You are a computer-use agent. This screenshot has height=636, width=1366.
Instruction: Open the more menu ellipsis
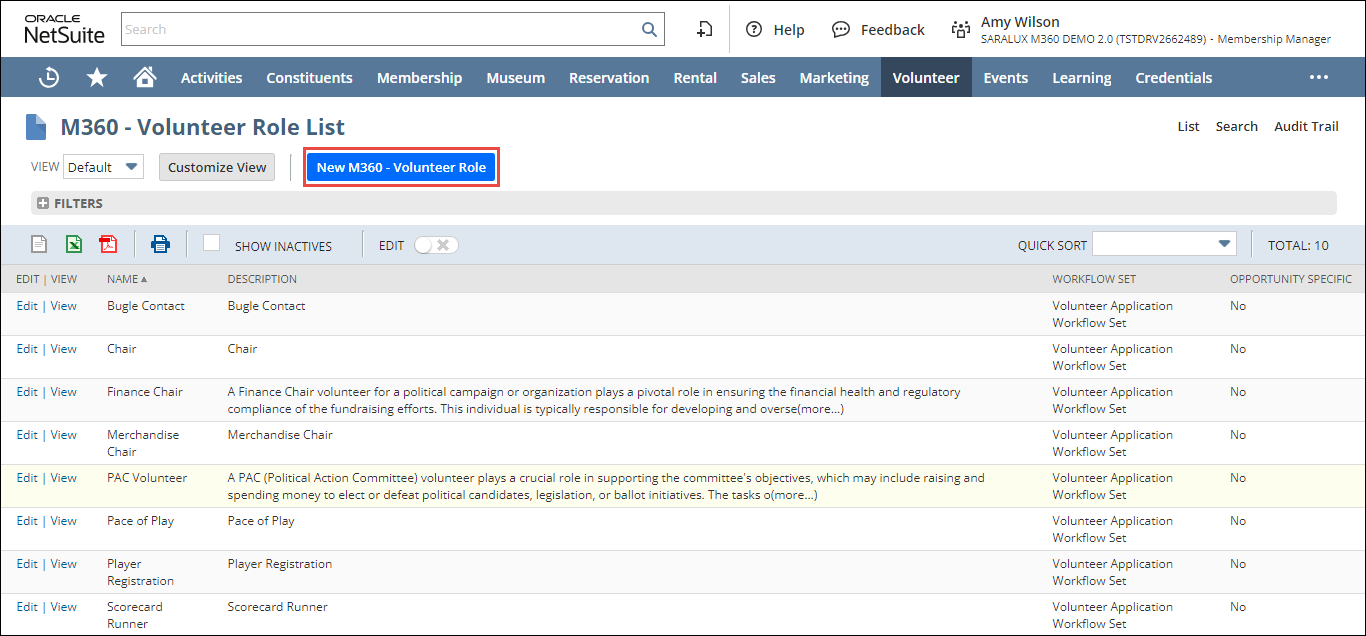tap(1319, 78)
